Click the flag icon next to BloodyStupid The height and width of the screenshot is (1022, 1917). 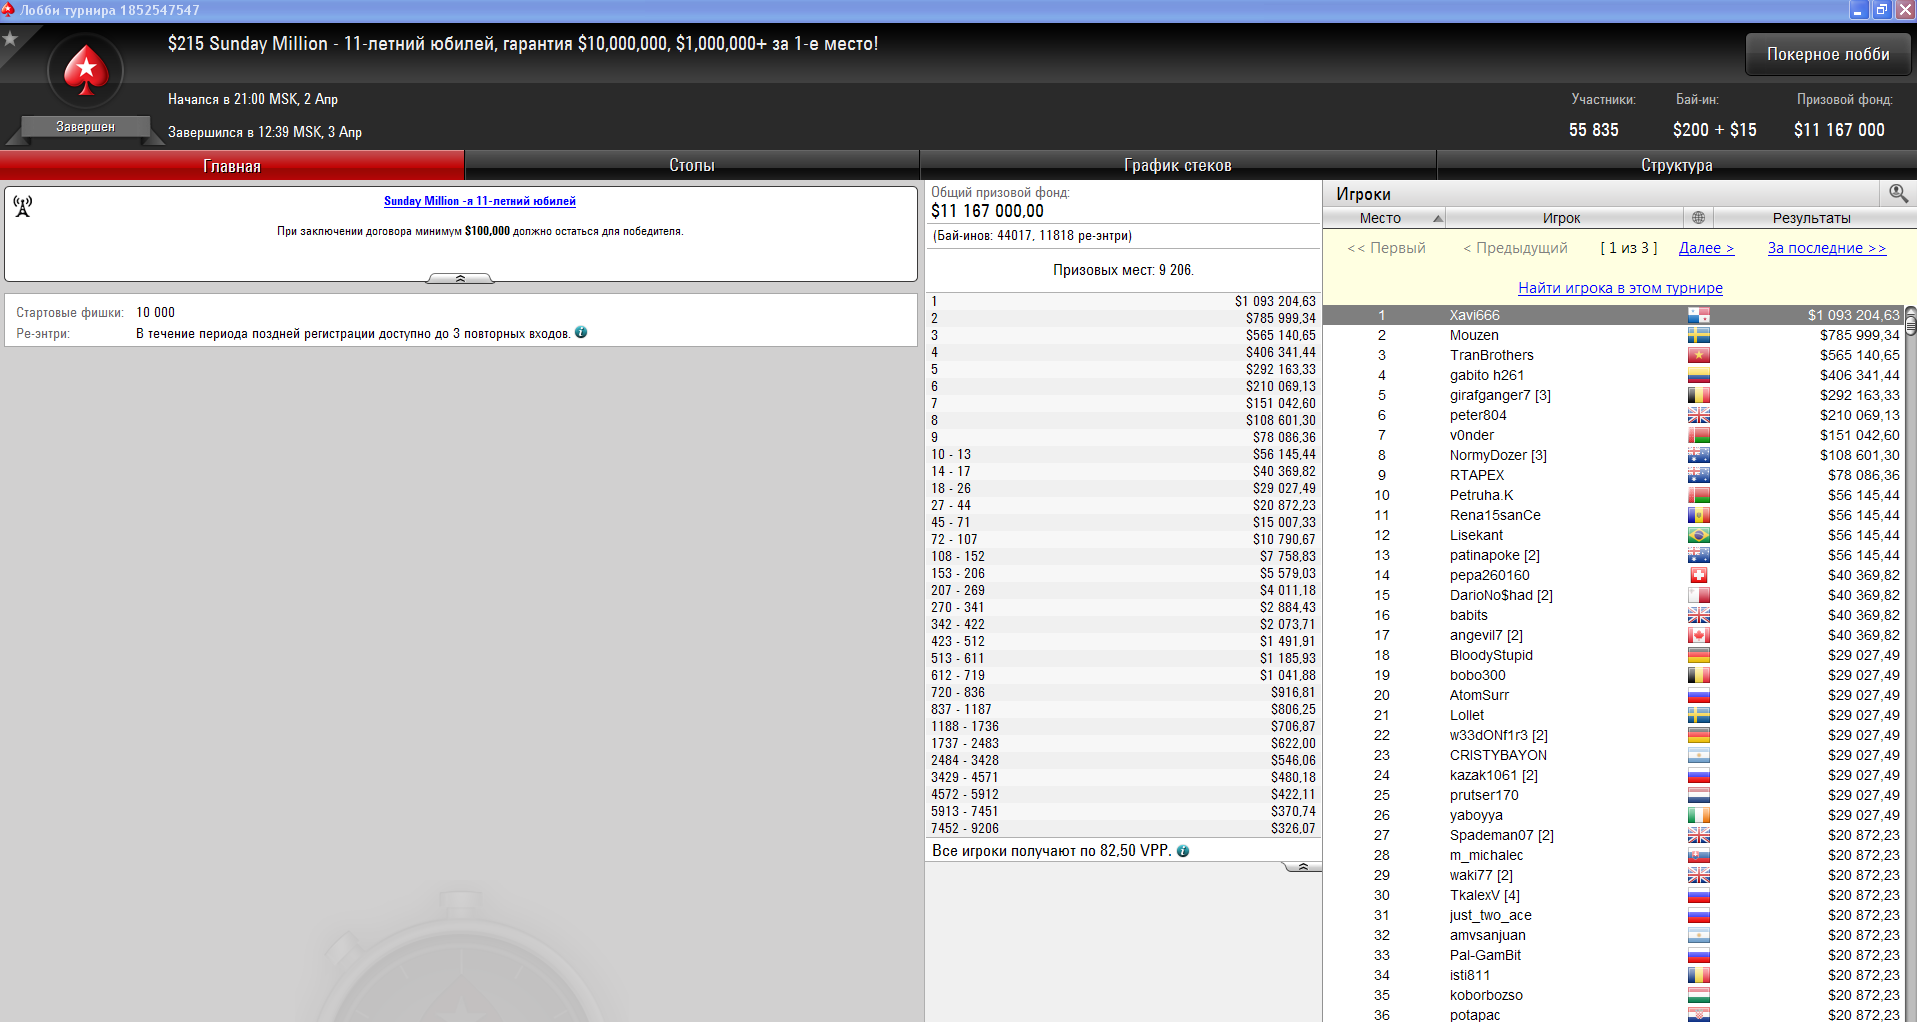point(1698,655)
